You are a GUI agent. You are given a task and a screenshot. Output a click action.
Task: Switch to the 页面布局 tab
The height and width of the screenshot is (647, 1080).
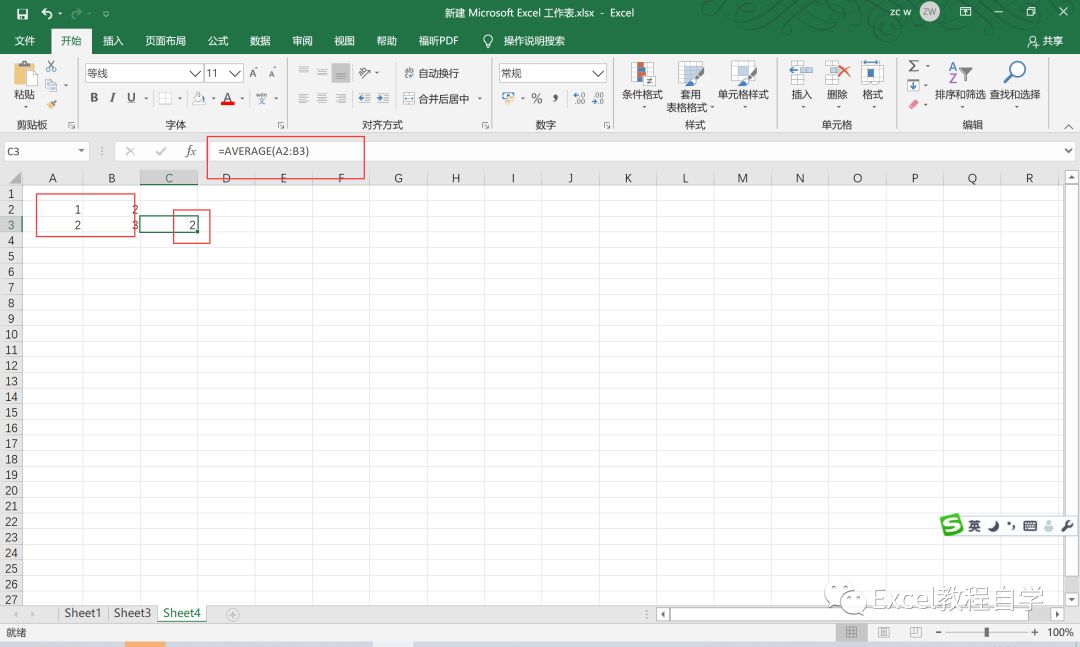click(165, 41)
